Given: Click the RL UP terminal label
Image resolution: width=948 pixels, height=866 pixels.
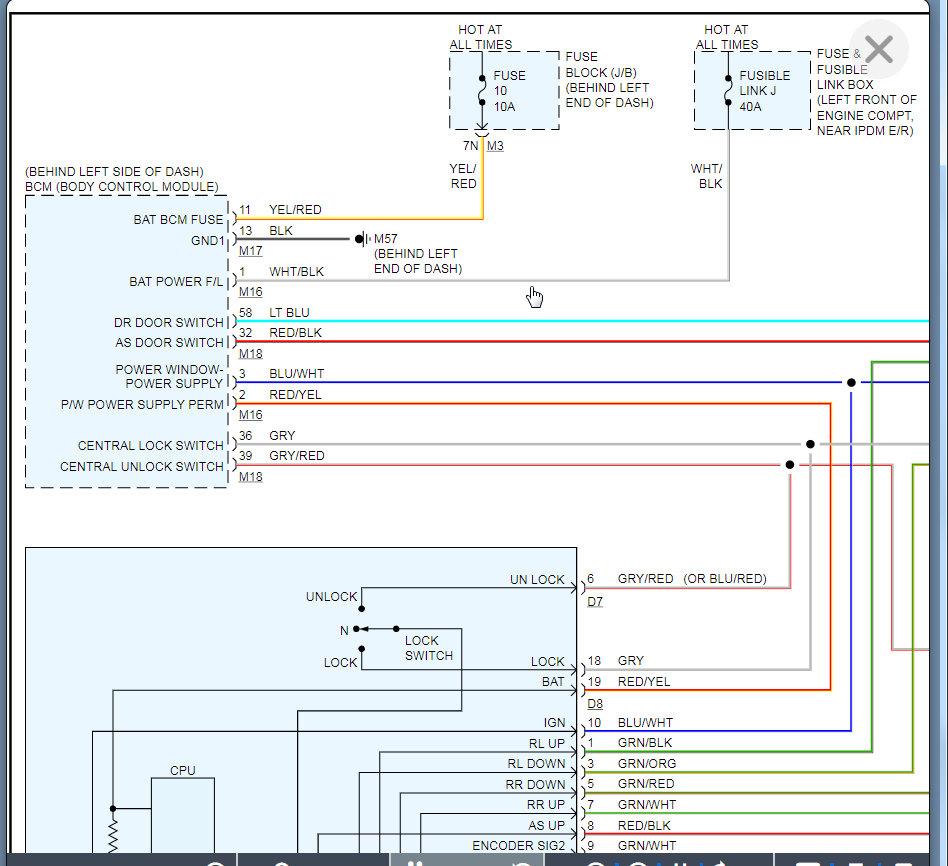Looking at the screenshot, I should point(547,743).
